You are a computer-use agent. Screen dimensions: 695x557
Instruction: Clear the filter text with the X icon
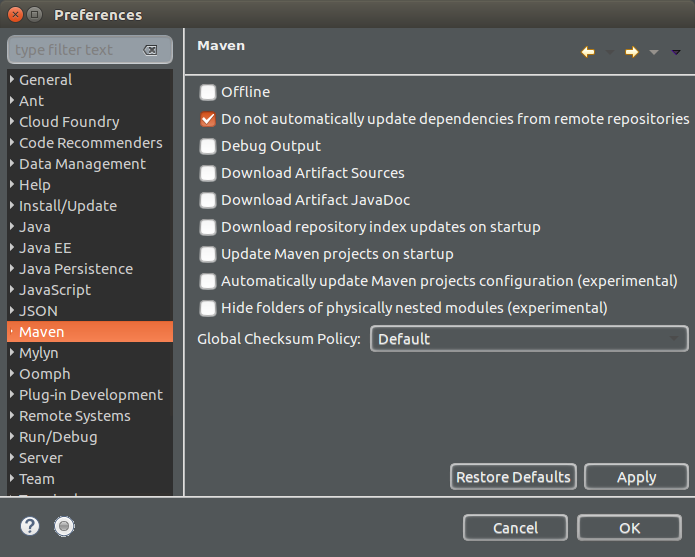point(150,50)
